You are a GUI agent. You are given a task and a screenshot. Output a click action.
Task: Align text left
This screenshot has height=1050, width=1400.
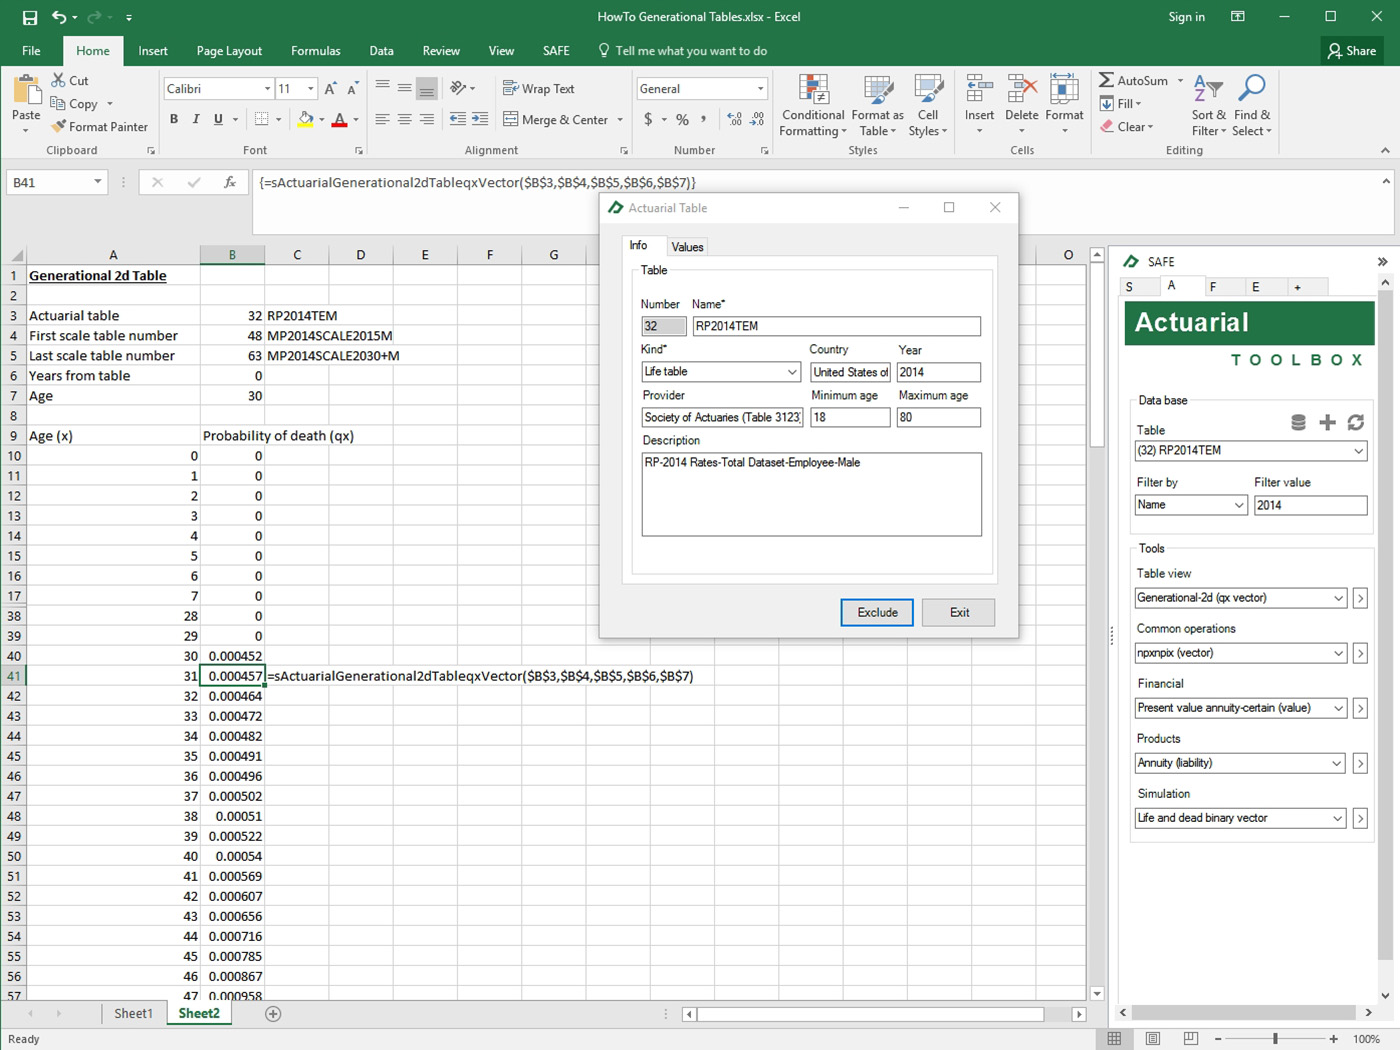click(383, 119)
